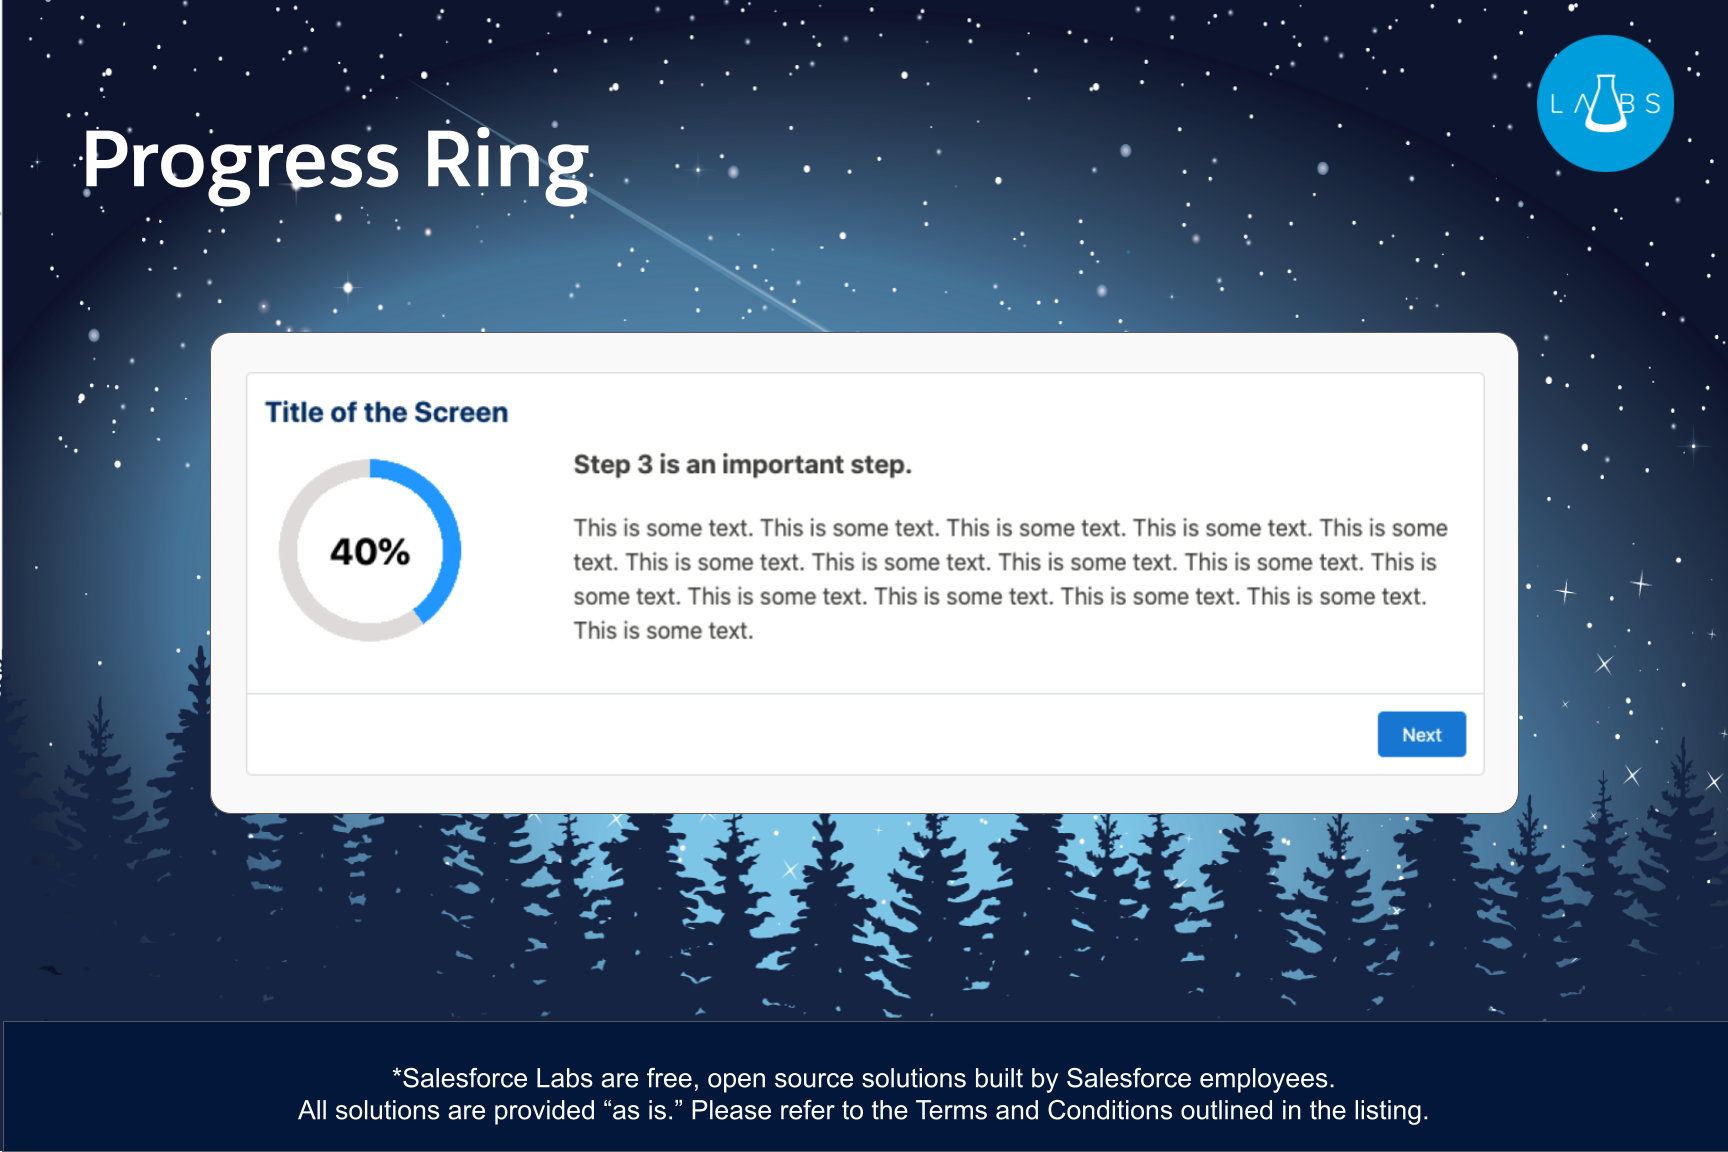Click the Terms and Conditions sentence in footer
The width and height of the screenshot is (1728, 1152).
863,1110
